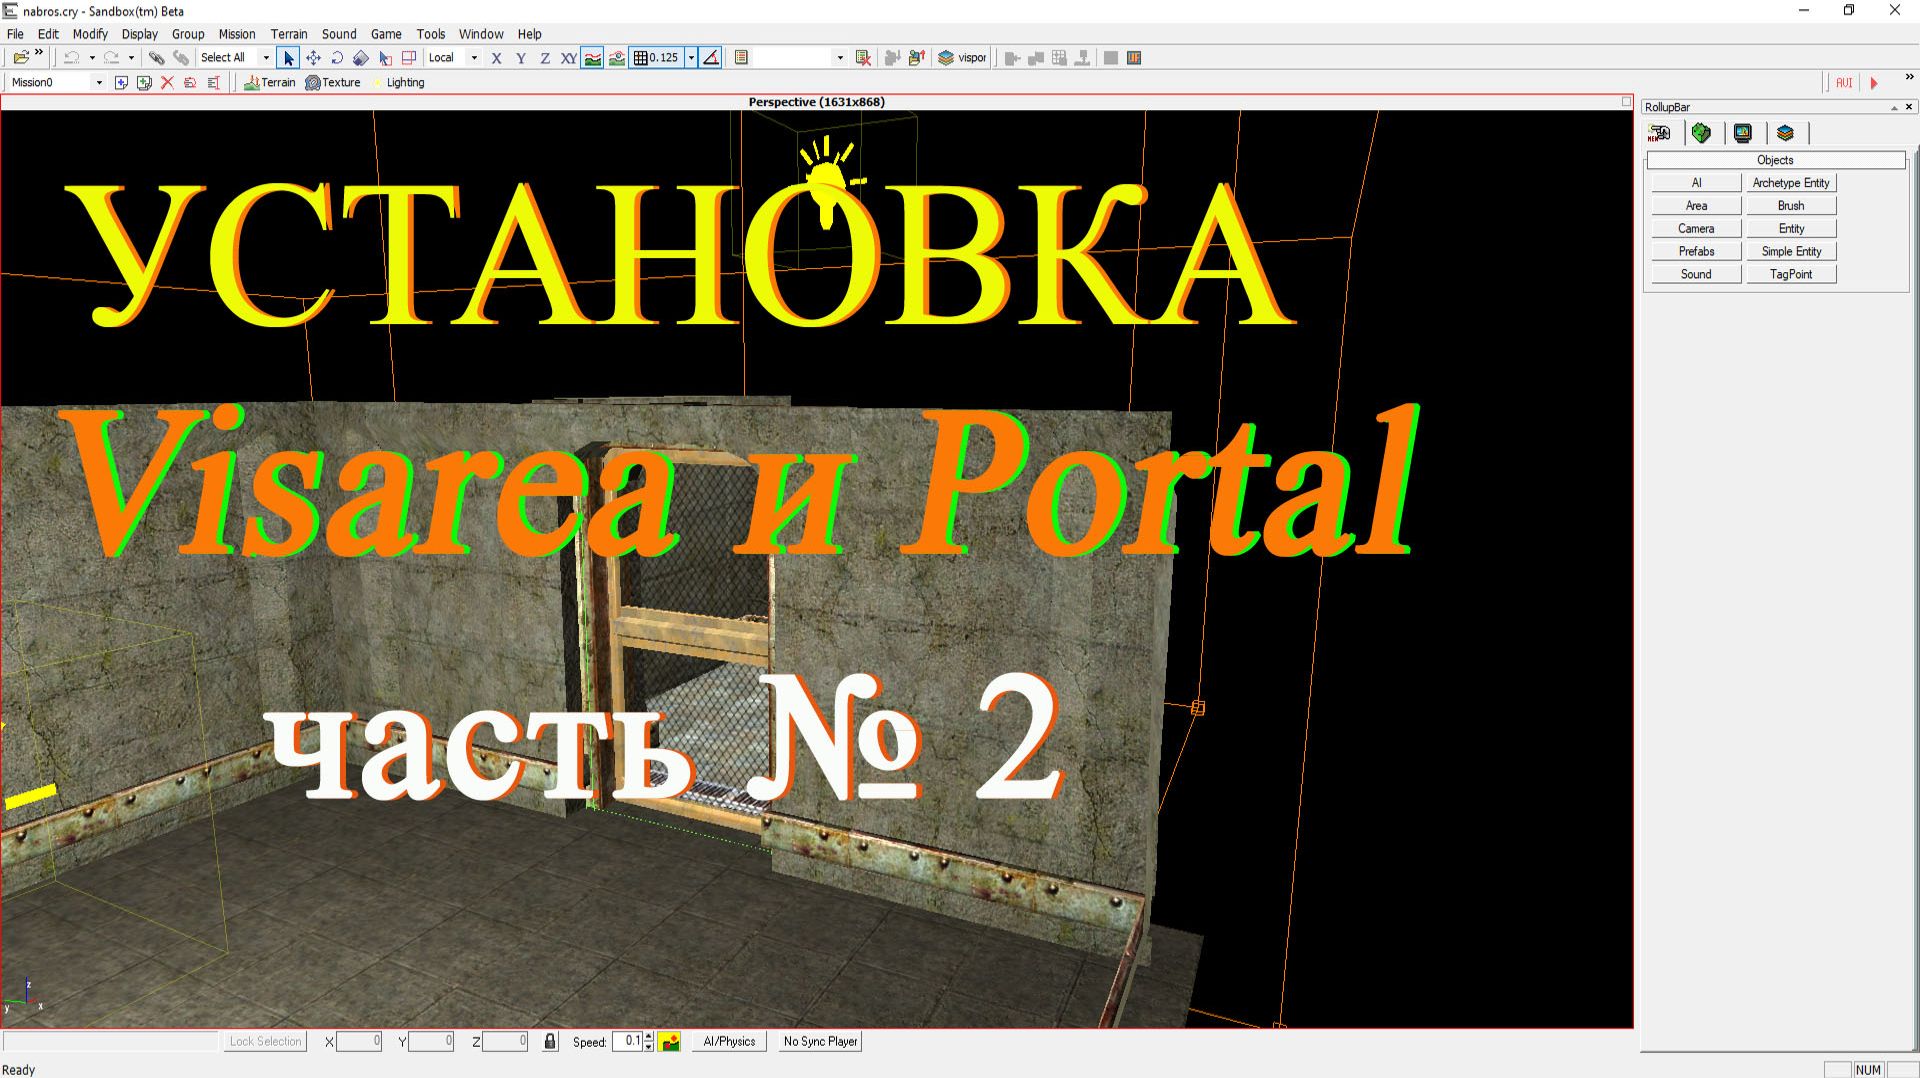Click the Select terrain tool icon
The image size is (1920, 1078).
click(x=385, y=58)
